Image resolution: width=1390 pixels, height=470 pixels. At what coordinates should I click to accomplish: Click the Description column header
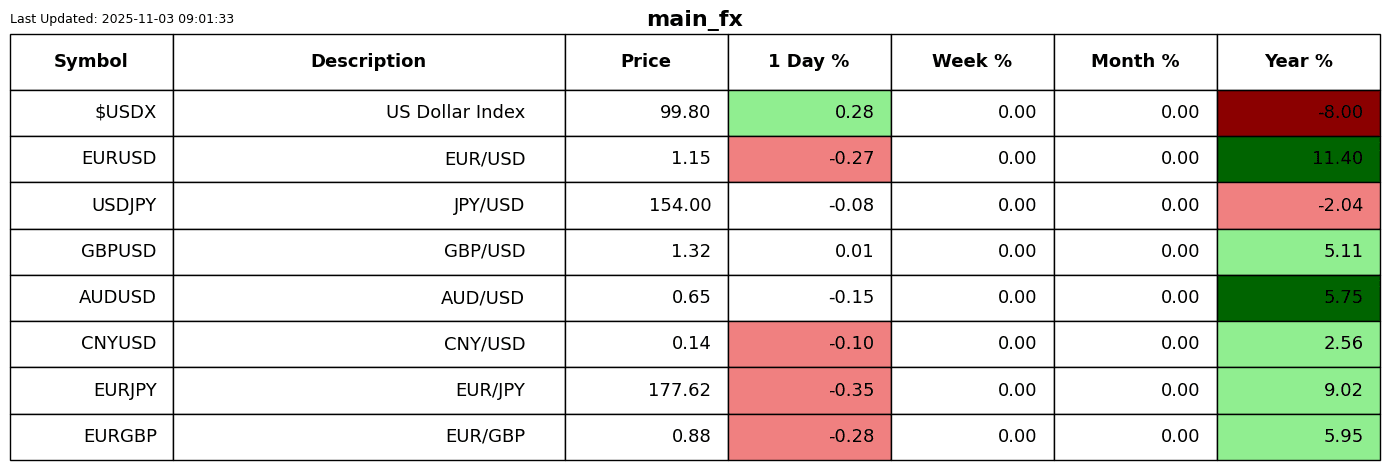coord(368,62)
